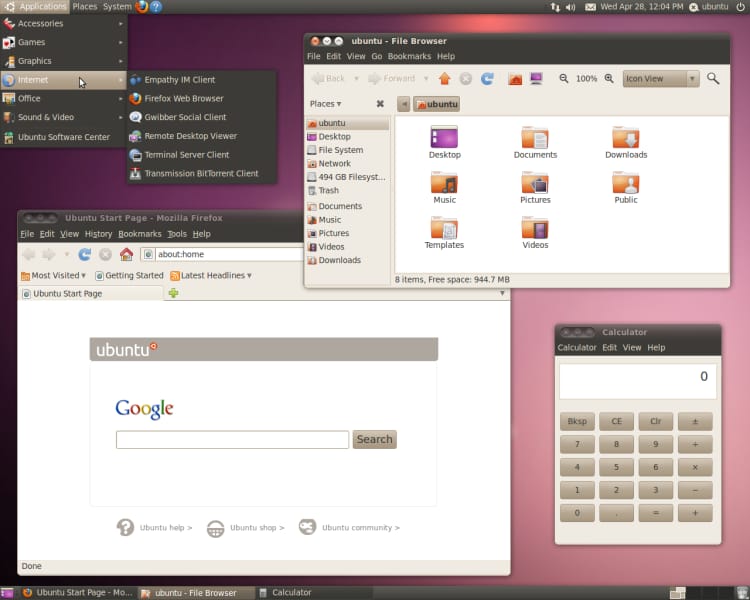The image size is (750, 600).
Task: Click the Reload icon in File Browser toolbar
Action: click(487, 78)
